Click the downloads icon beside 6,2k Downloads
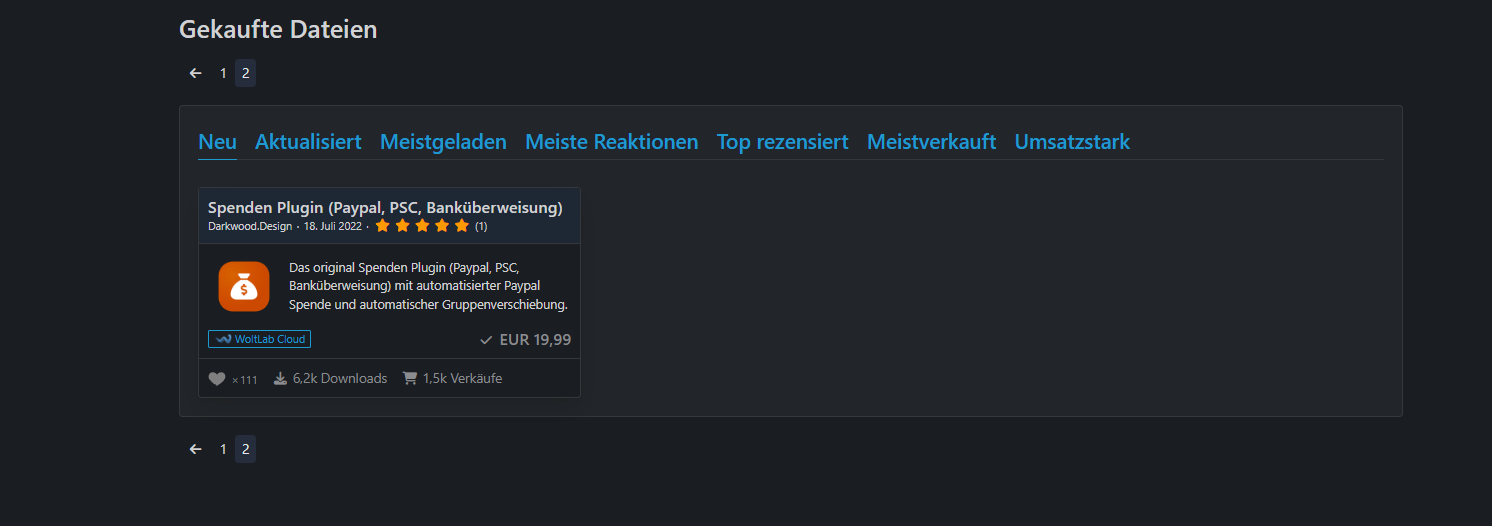 [280, 379]
